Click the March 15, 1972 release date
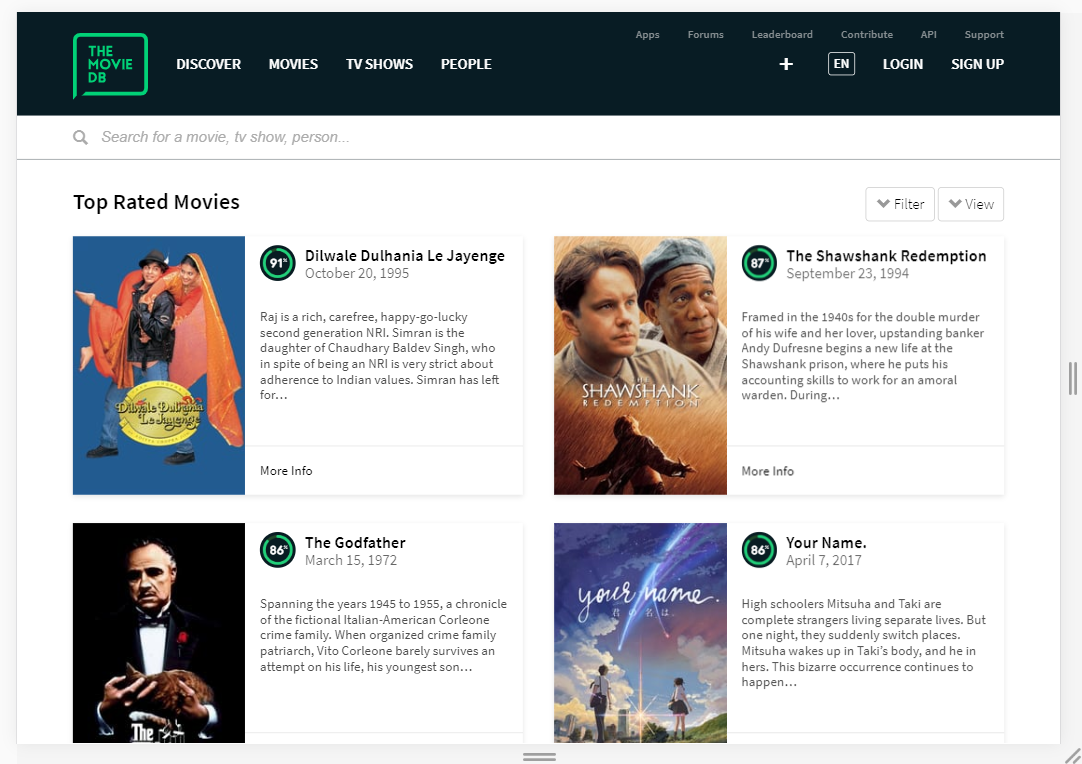Image resolution: width=1082 pixels, height=764 pixels. 351,560
